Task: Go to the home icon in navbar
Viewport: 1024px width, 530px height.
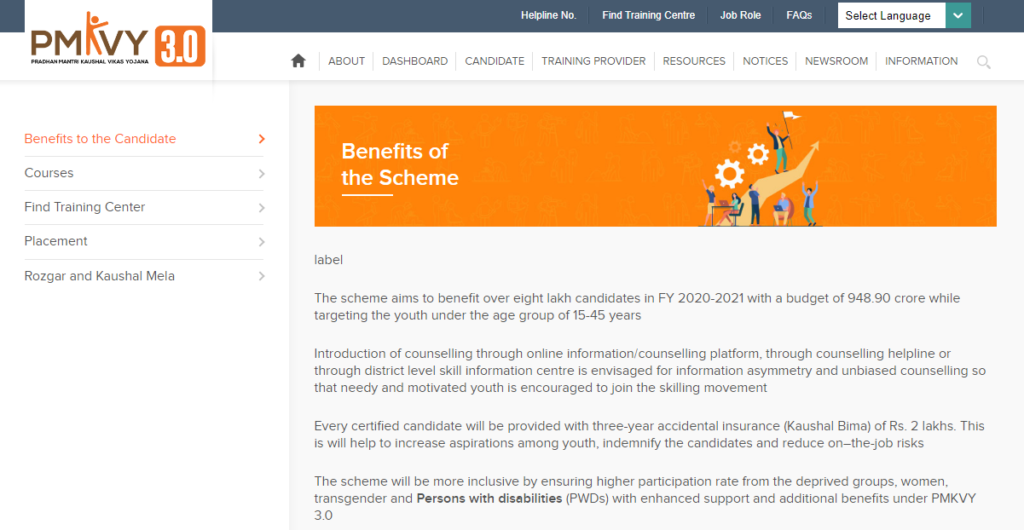Action: point(298,61)
